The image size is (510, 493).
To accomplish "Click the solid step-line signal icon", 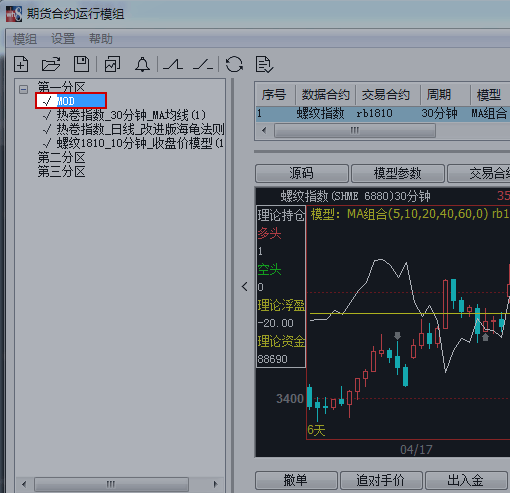I will [x=173, y=64].
